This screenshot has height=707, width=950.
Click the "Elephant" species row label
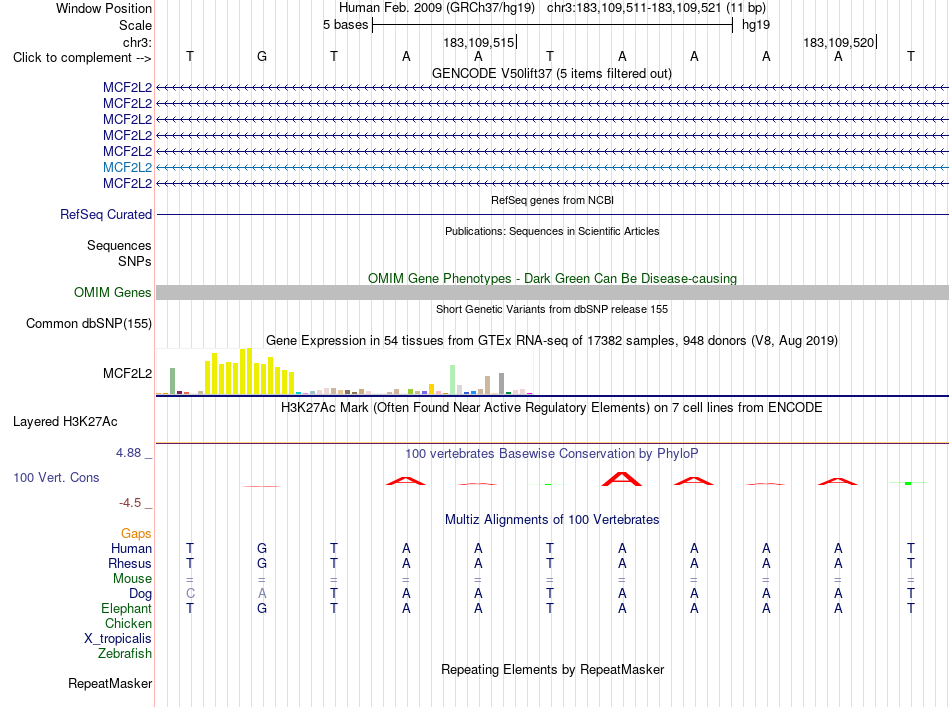(126, 608)
